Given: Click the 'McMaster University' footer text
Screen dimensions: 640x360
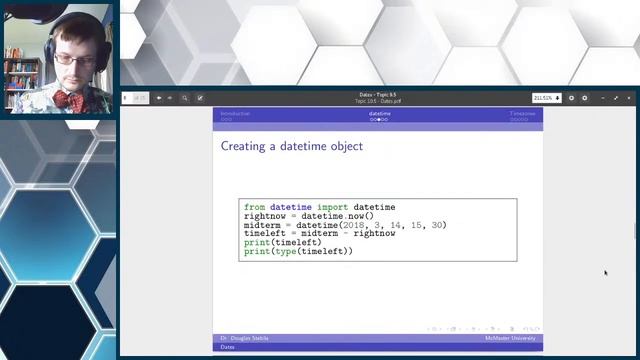Looking at the screenshot, I should pyautogui.click(x=510, y=338).
